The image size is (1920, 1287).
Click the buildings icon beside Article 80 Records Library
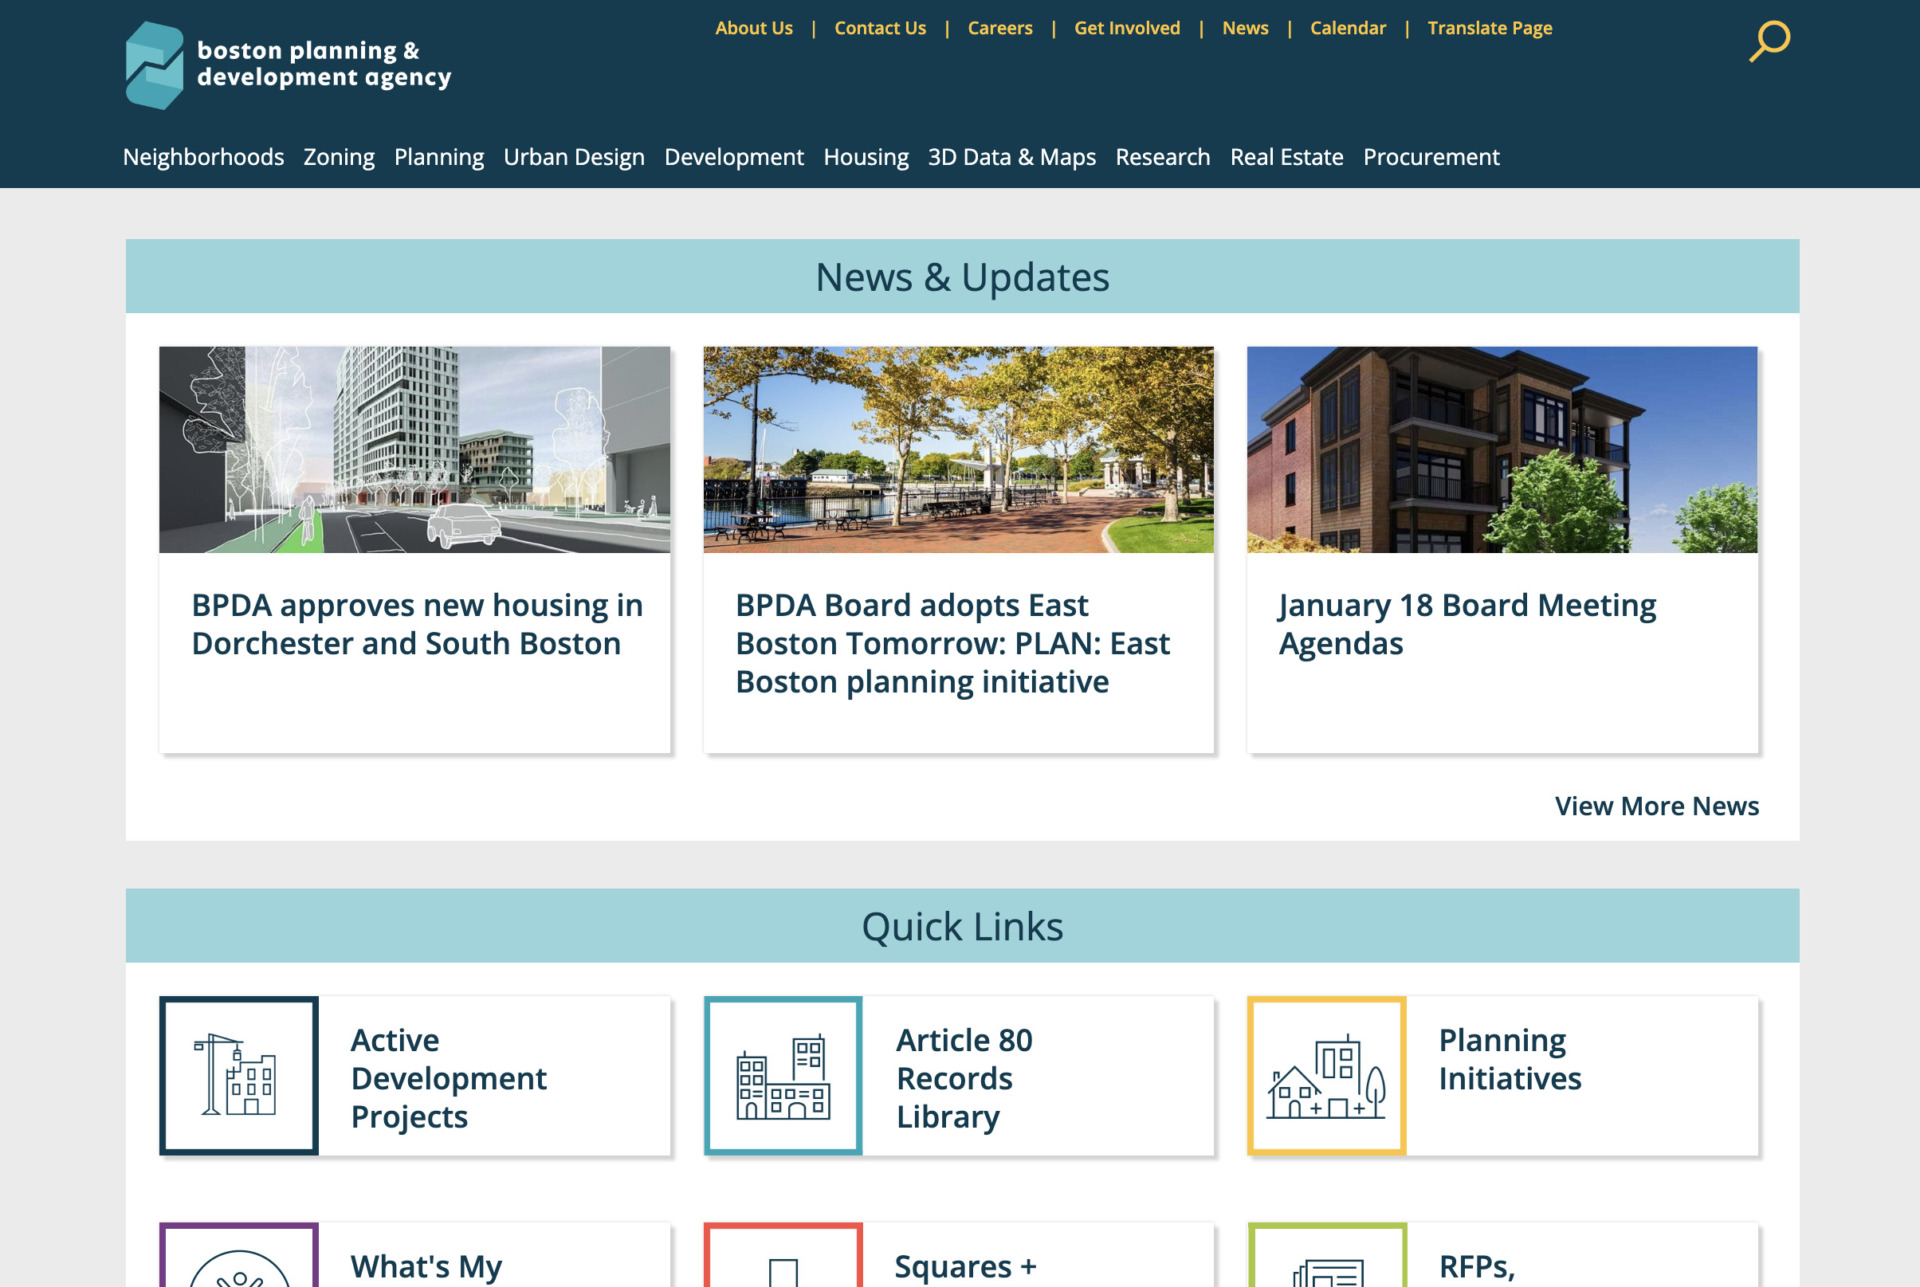(x=784, y=1076)
